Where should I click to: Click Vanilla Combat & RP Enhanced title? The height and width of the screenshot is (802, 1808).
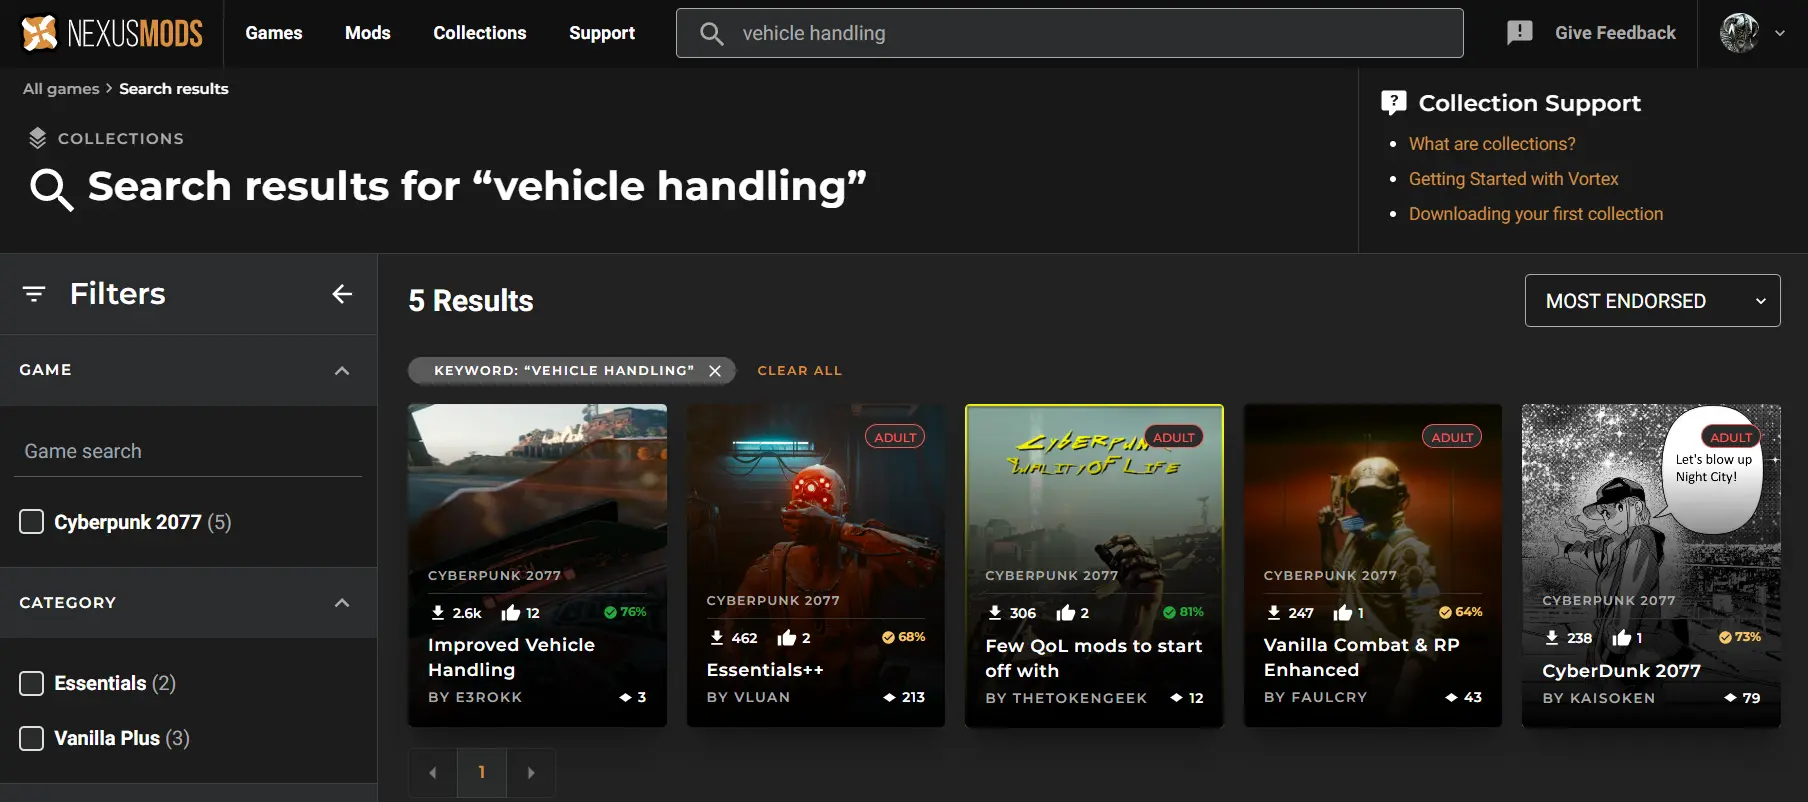point(1361,658)
